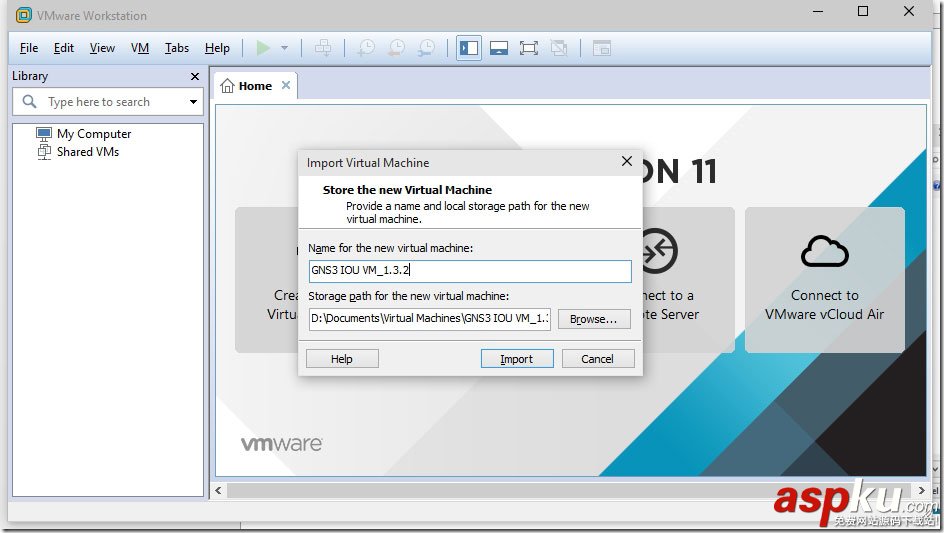This screenshot has height=533, width=944.
Task: Click the horizontal scrollbar right arrow
Action: (x=921, y=491)
